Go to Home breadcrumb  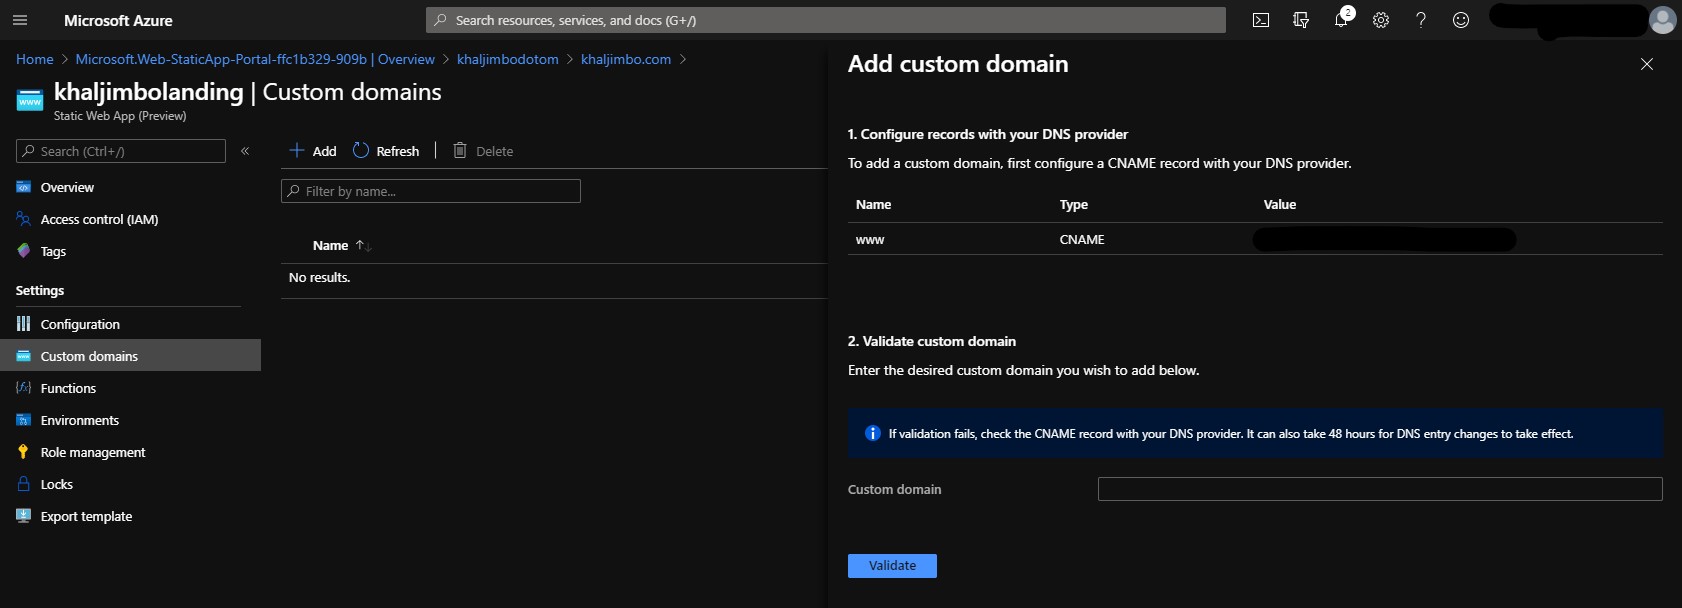tap(35, 59)
